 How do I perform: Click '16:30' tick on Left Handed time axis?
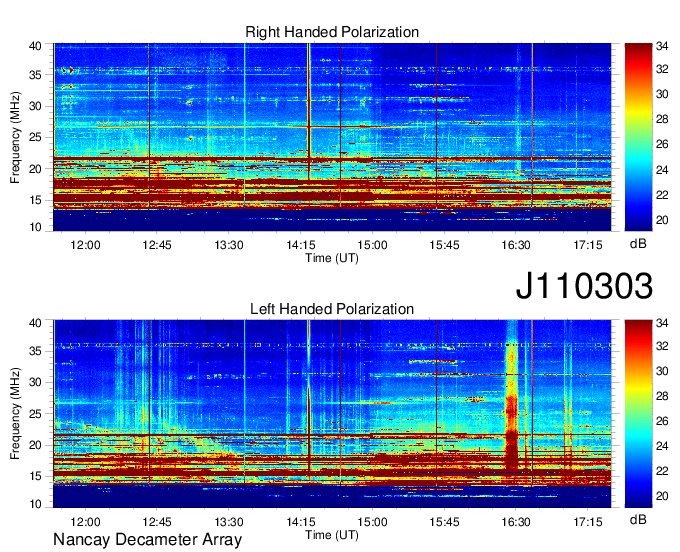pos(516,522)
